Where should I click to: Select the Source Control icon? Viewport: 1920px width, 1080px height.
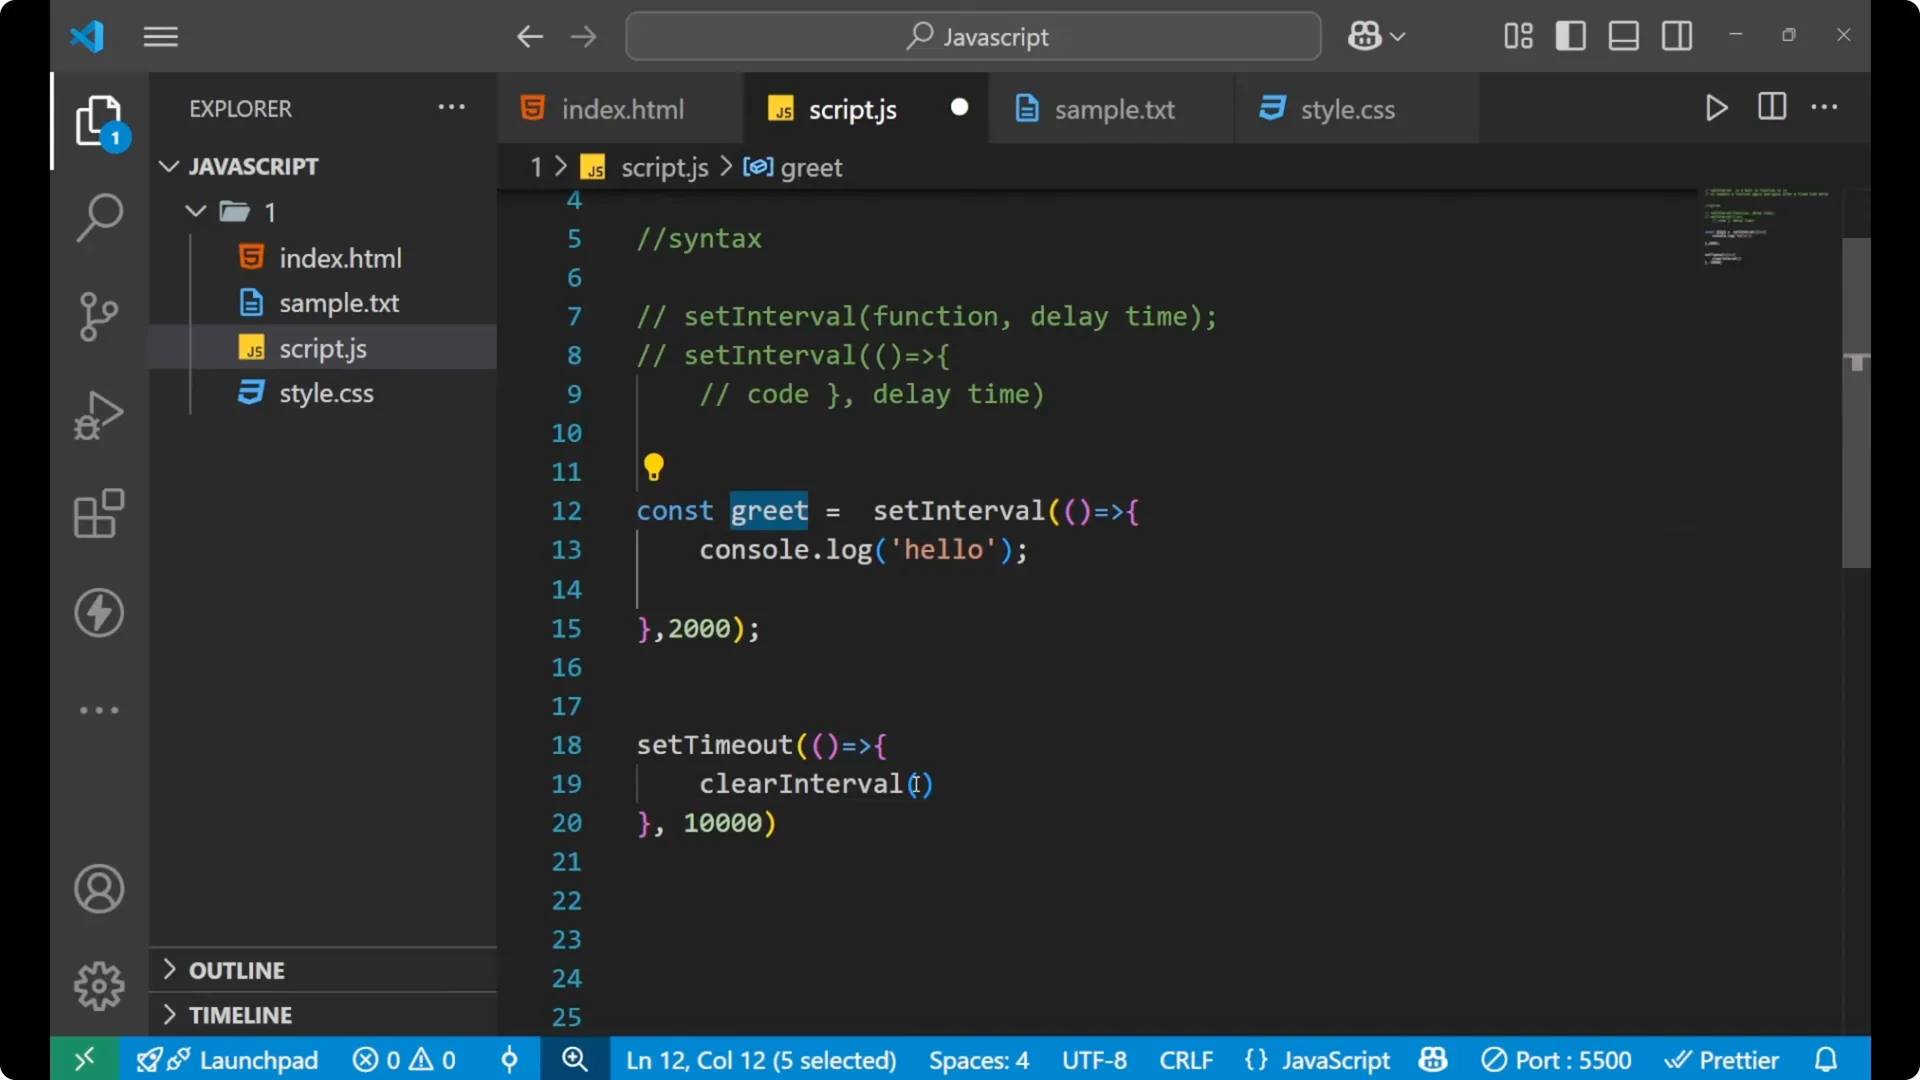[98, 316]
